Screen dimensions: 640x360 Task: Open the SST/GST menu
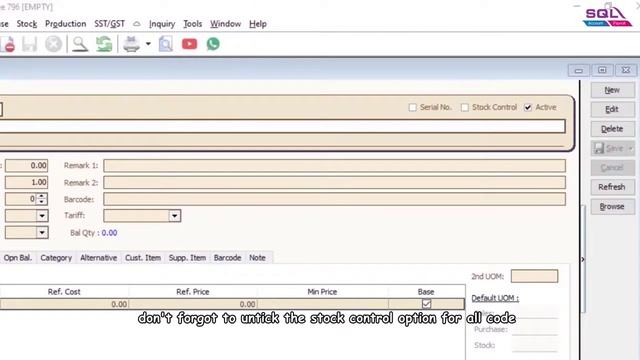pyautogui.click(x=109, y=24)
